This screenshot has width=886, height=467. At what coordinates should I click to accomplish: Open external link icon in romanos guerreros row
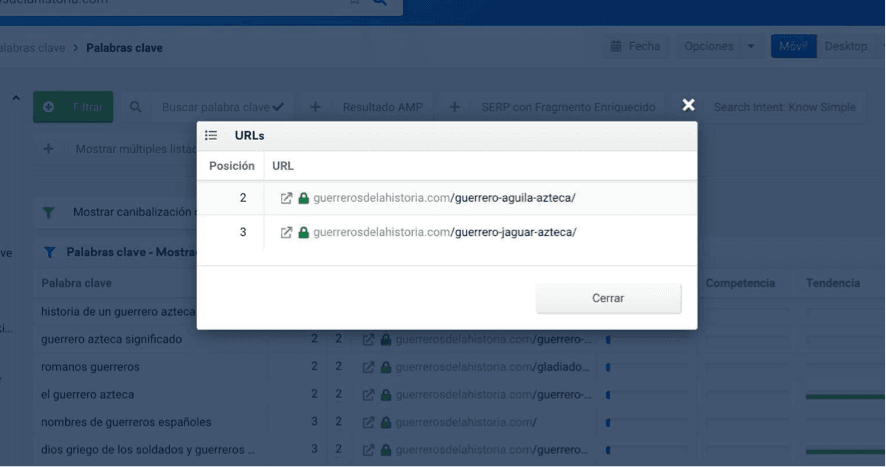click(368, 367)
